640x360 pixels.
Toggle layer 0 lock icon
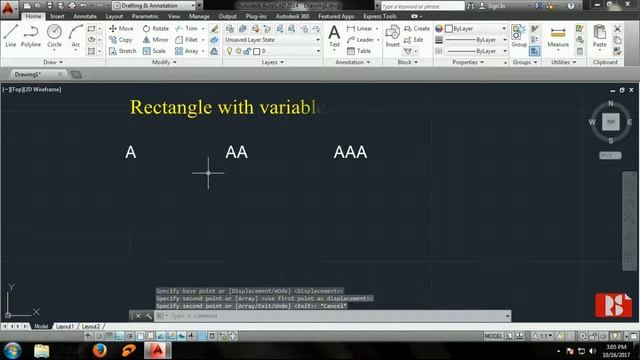click(x=247, y=51)
